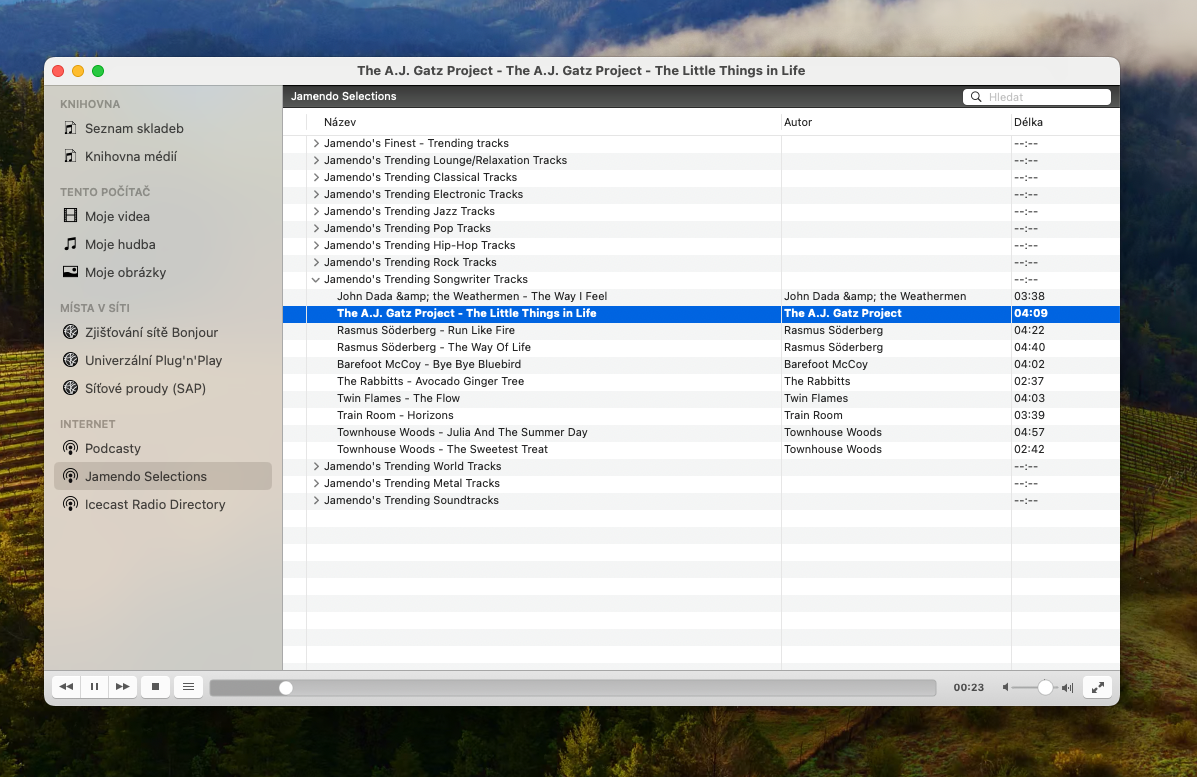The width and height of the screenshot is (1197, 777).
Task: Click the Icecast Radio Directory icon
Action: [70, 505]
